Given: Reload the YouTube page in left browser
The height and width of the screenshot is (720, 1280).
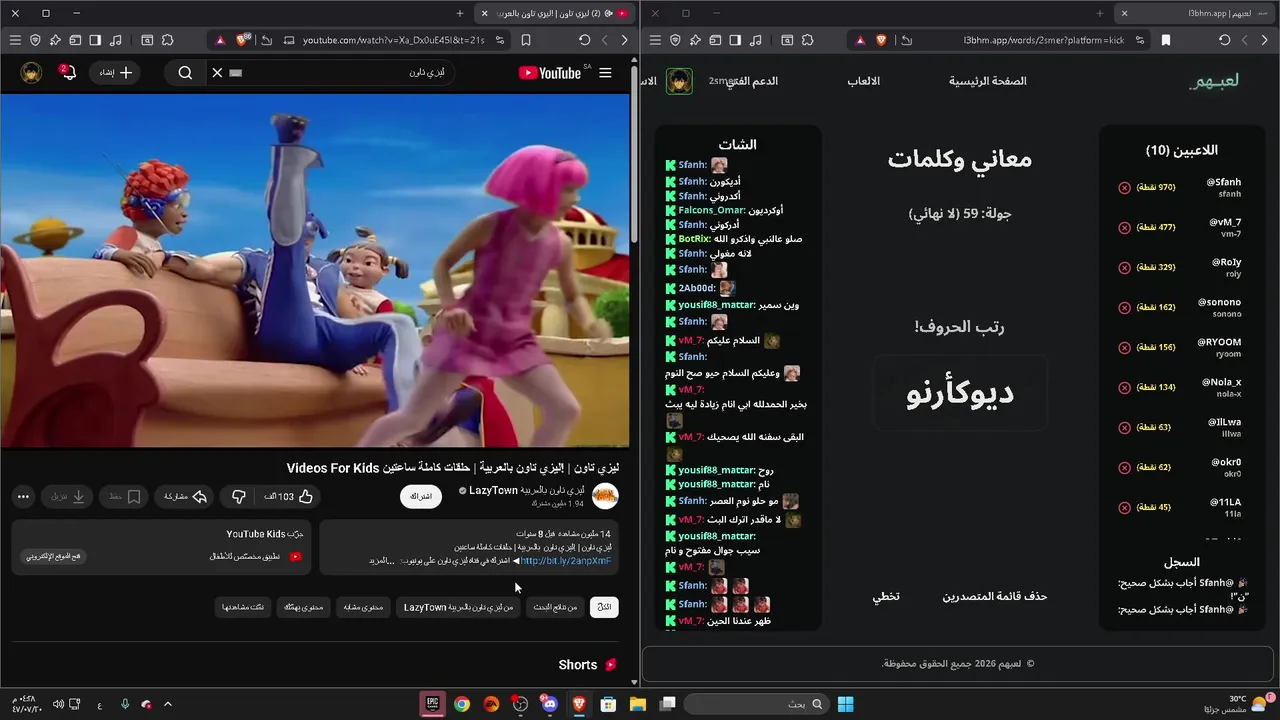Looking at the screenshot, I should coord(584,40).
